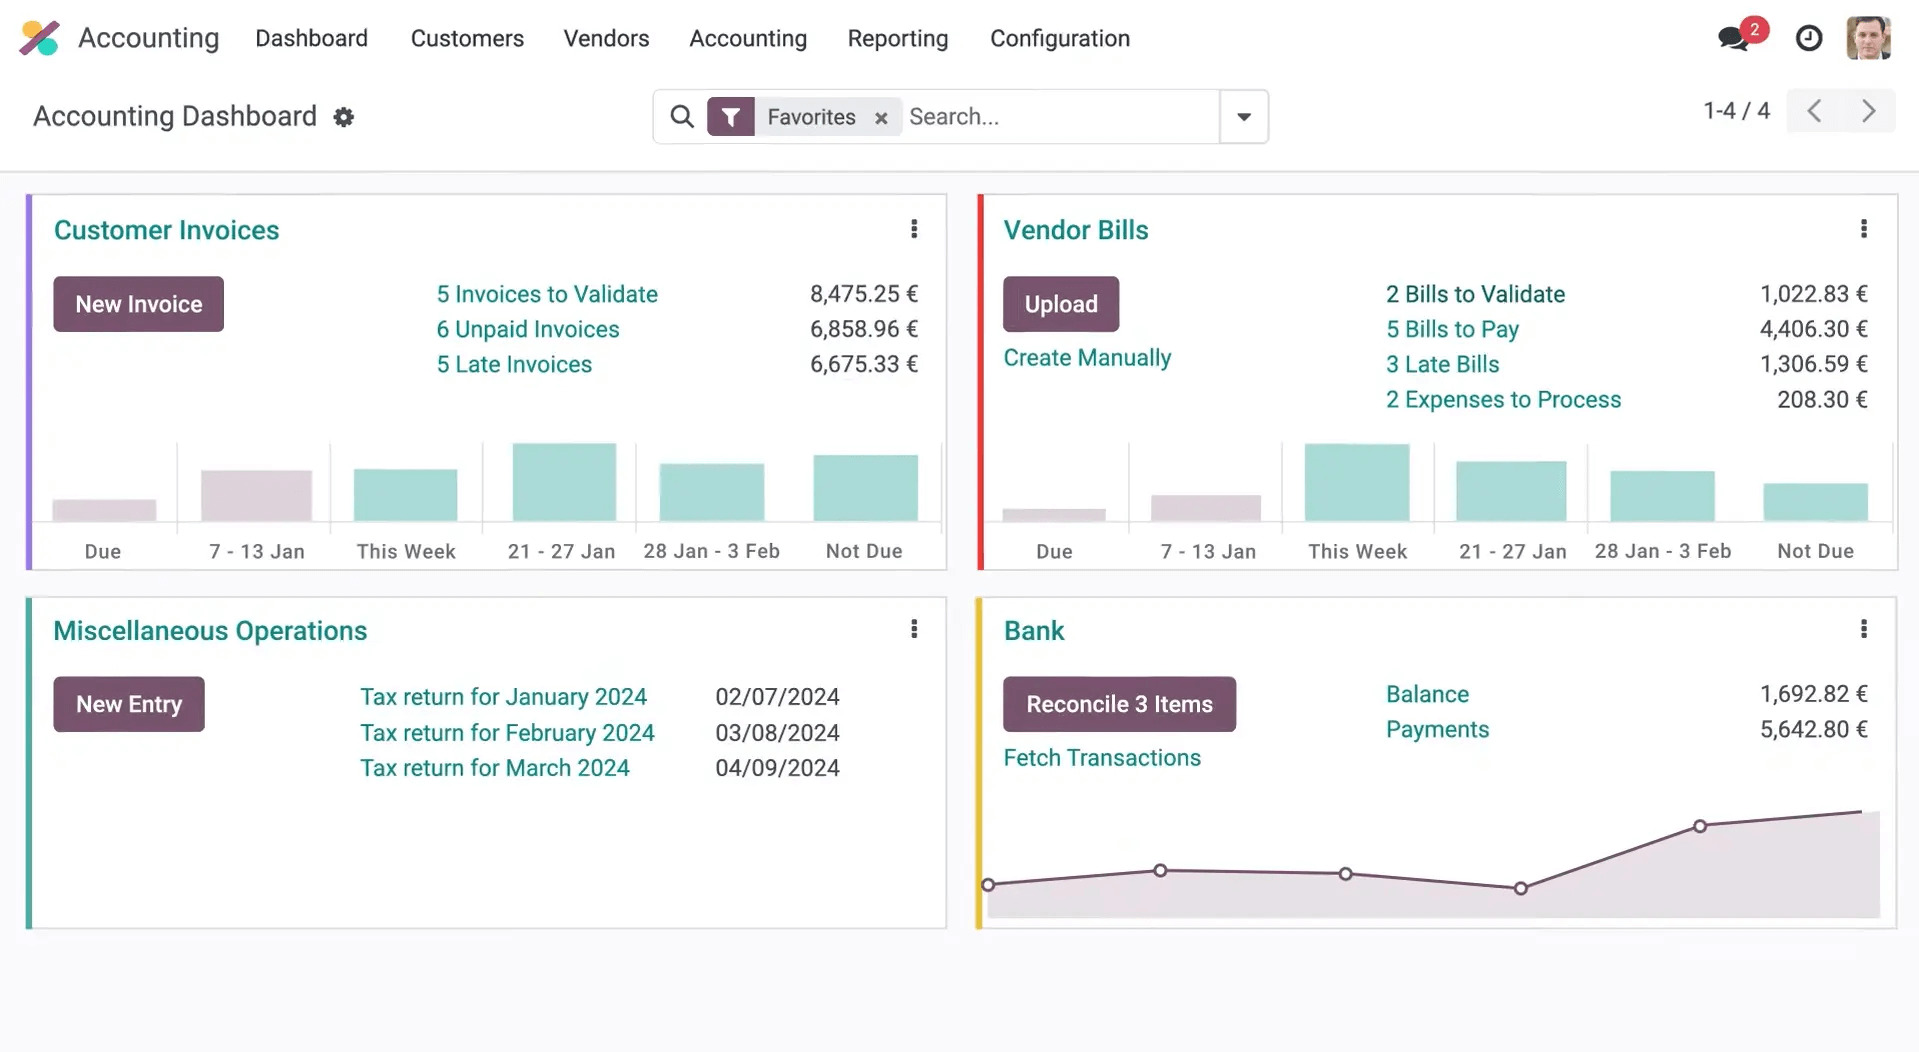Image resolution: width=1919 pixels, height=1052 pixels.
Task: Upload a vendor bill
Action: pyautogui.click(x=1060, y=304)
